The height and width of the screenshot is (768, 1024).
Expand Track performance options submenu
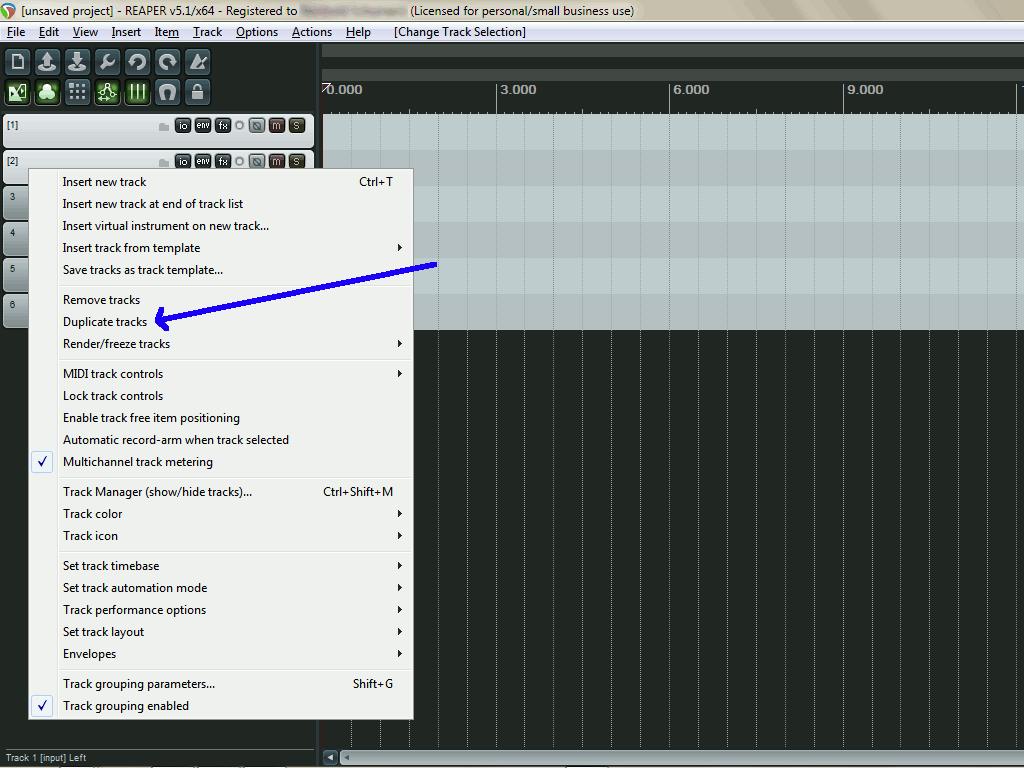point(221,610)
